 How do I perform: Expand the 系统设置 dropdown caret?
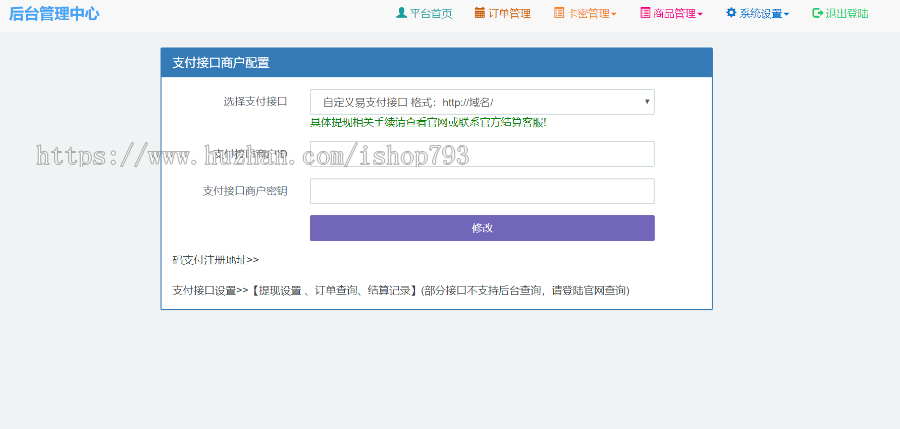(786, 15)
